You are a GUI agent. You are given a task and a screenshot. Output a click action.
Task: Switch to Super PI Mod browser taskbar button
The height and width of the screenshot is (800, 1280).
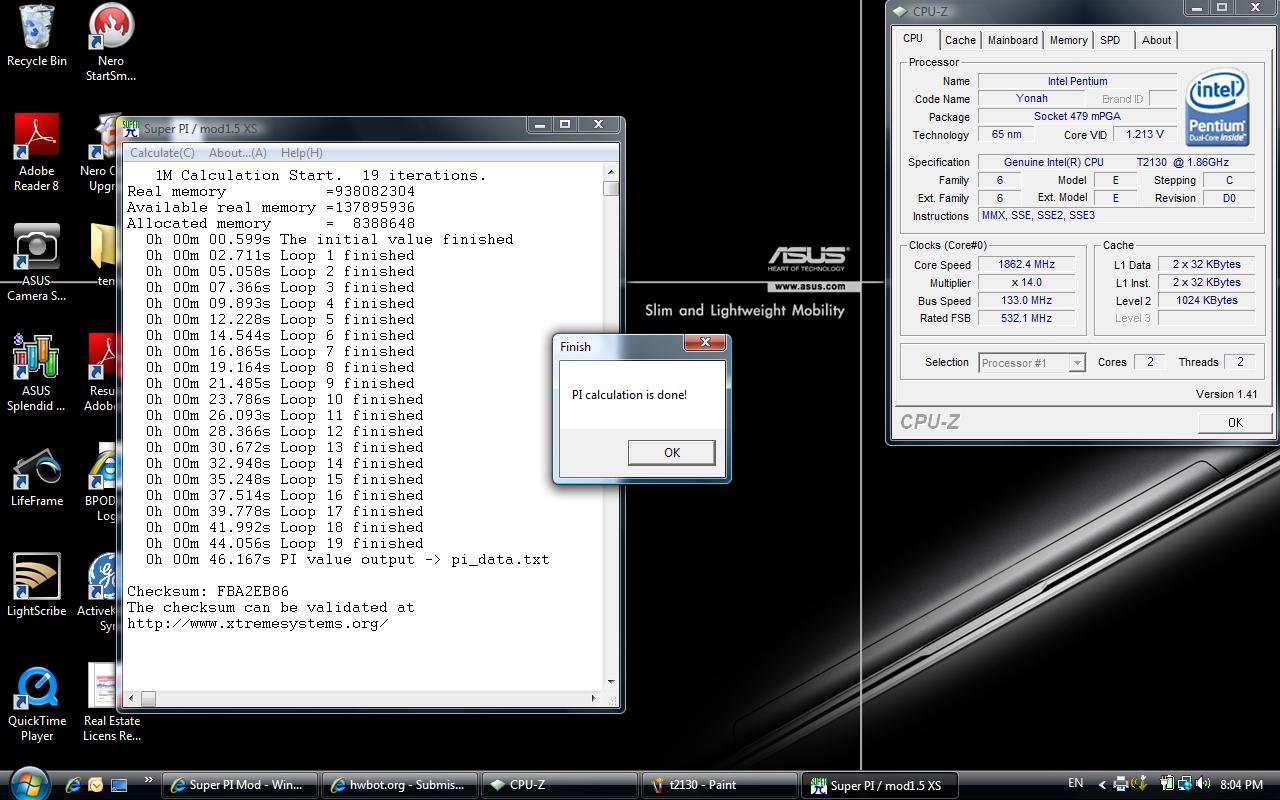[240, 785]
